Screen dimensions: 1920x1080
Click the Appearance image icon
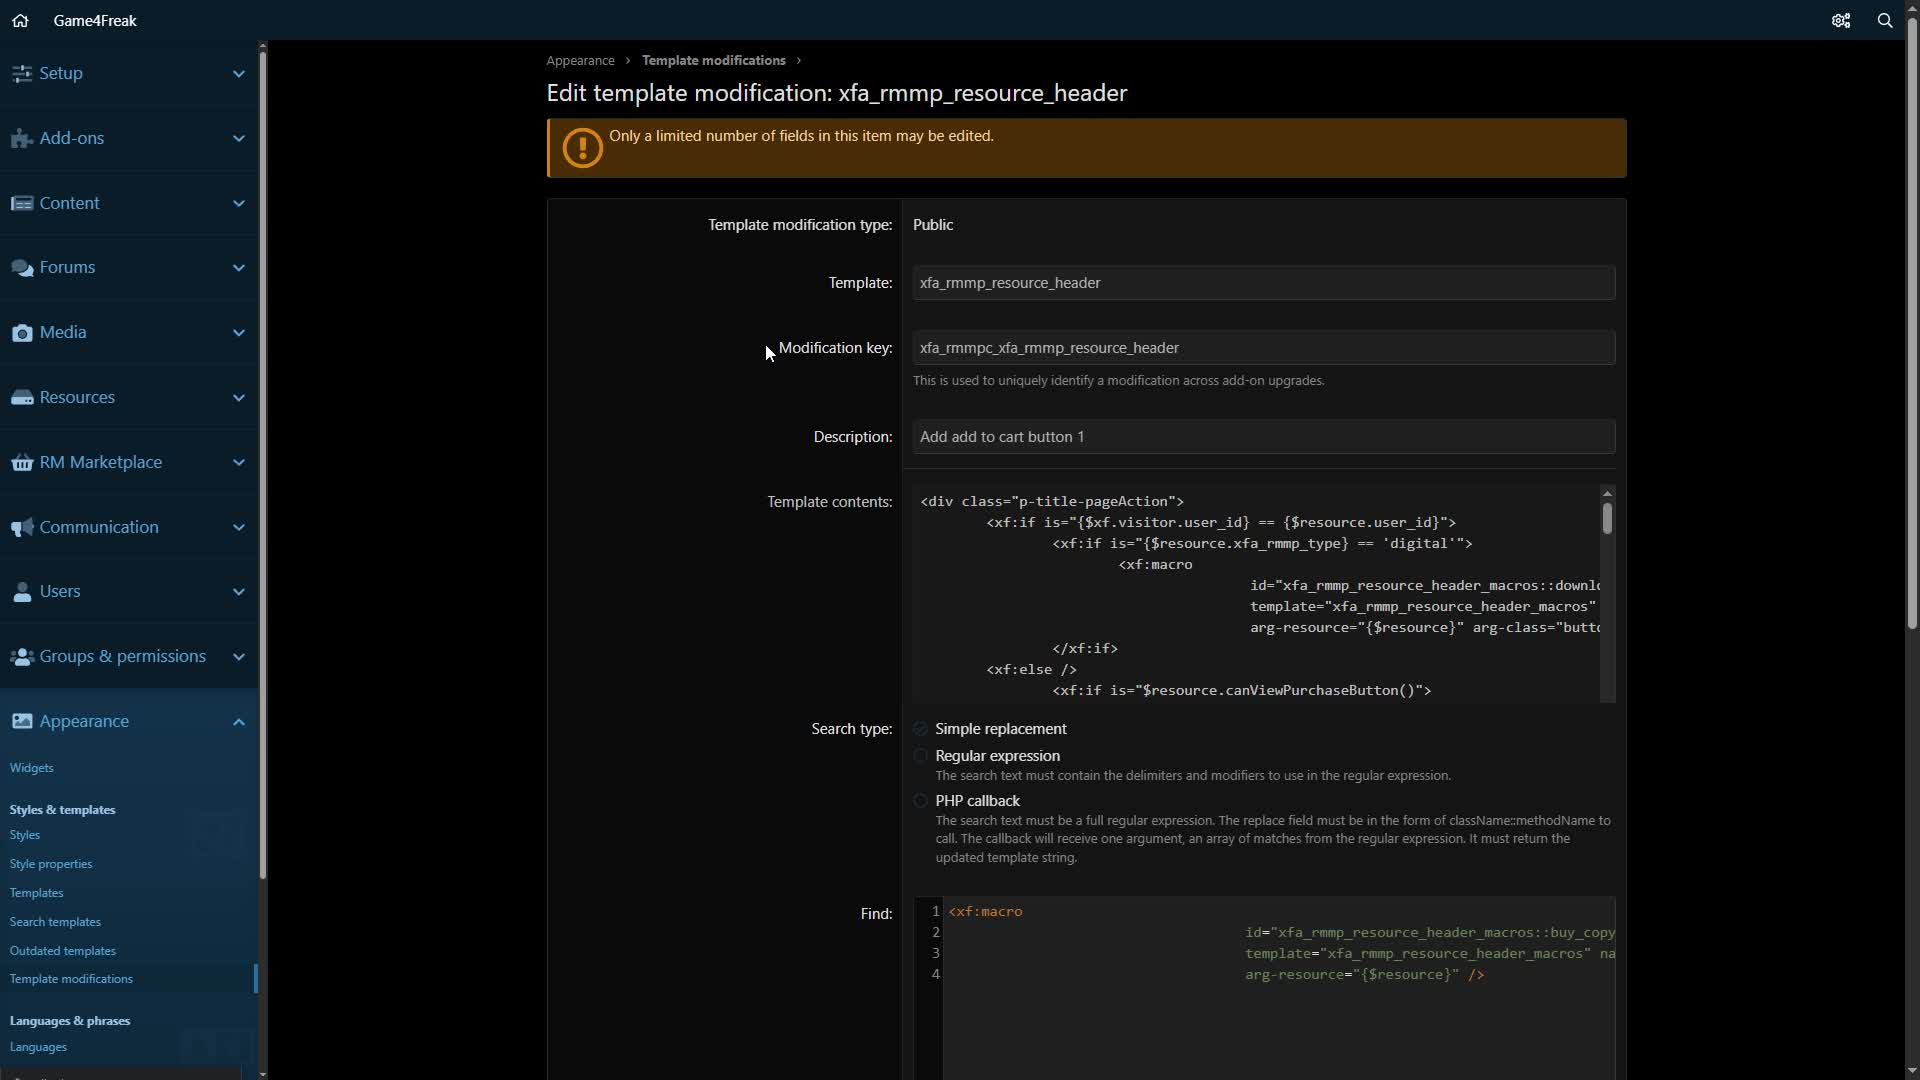(22, 721)
